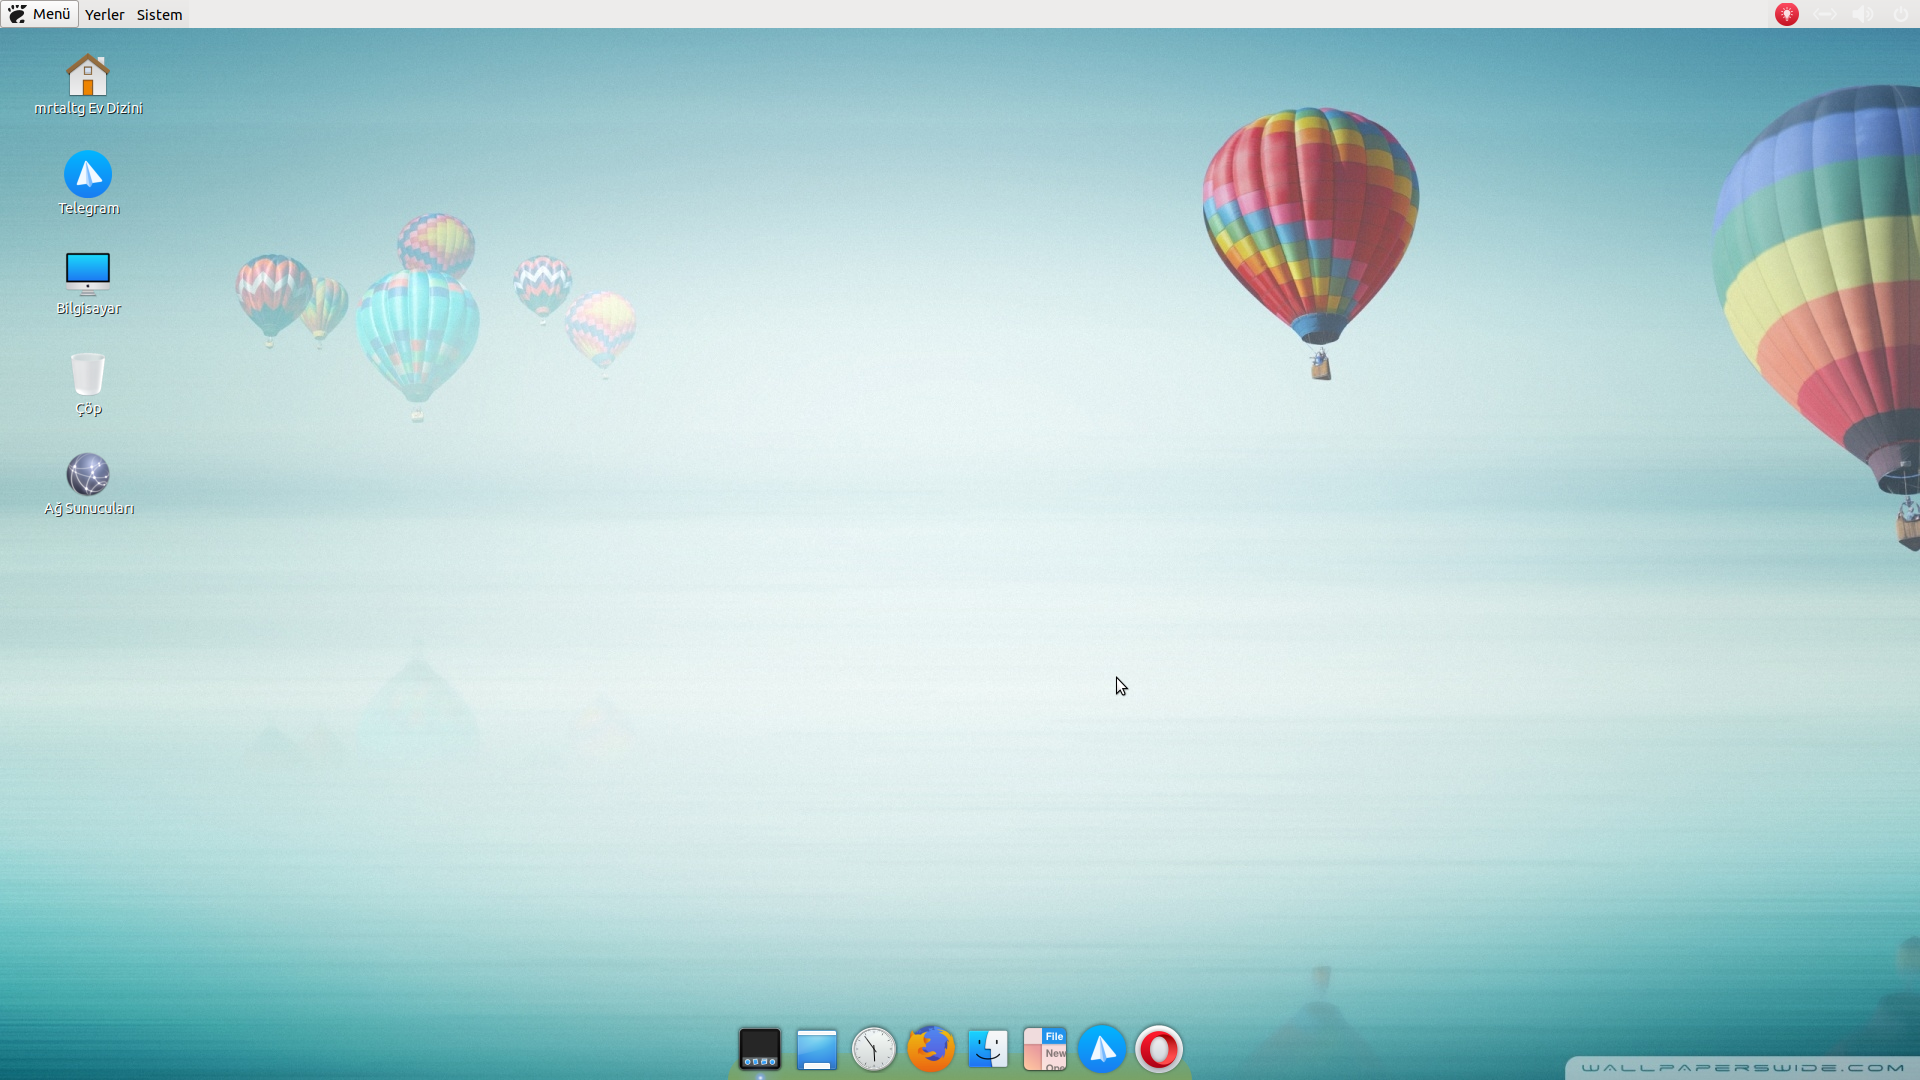The image size is (1920, 1080).
Task: Click the analog clock dock icon
Action: pyautogui.click(x=873, y=1049)
